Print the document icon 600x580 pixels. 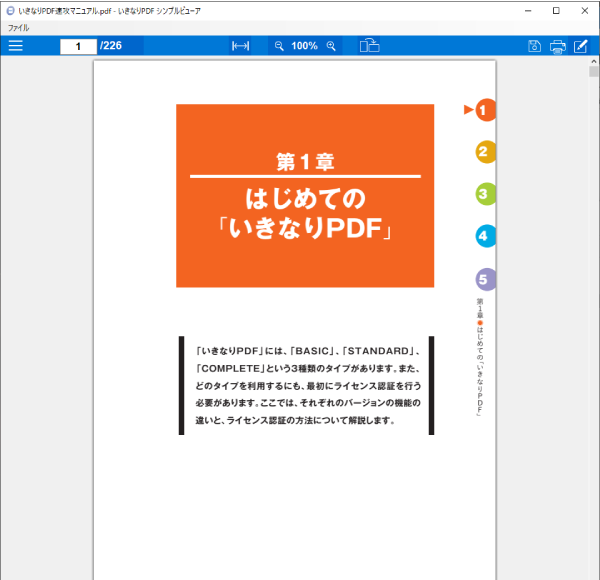point(558,46)
